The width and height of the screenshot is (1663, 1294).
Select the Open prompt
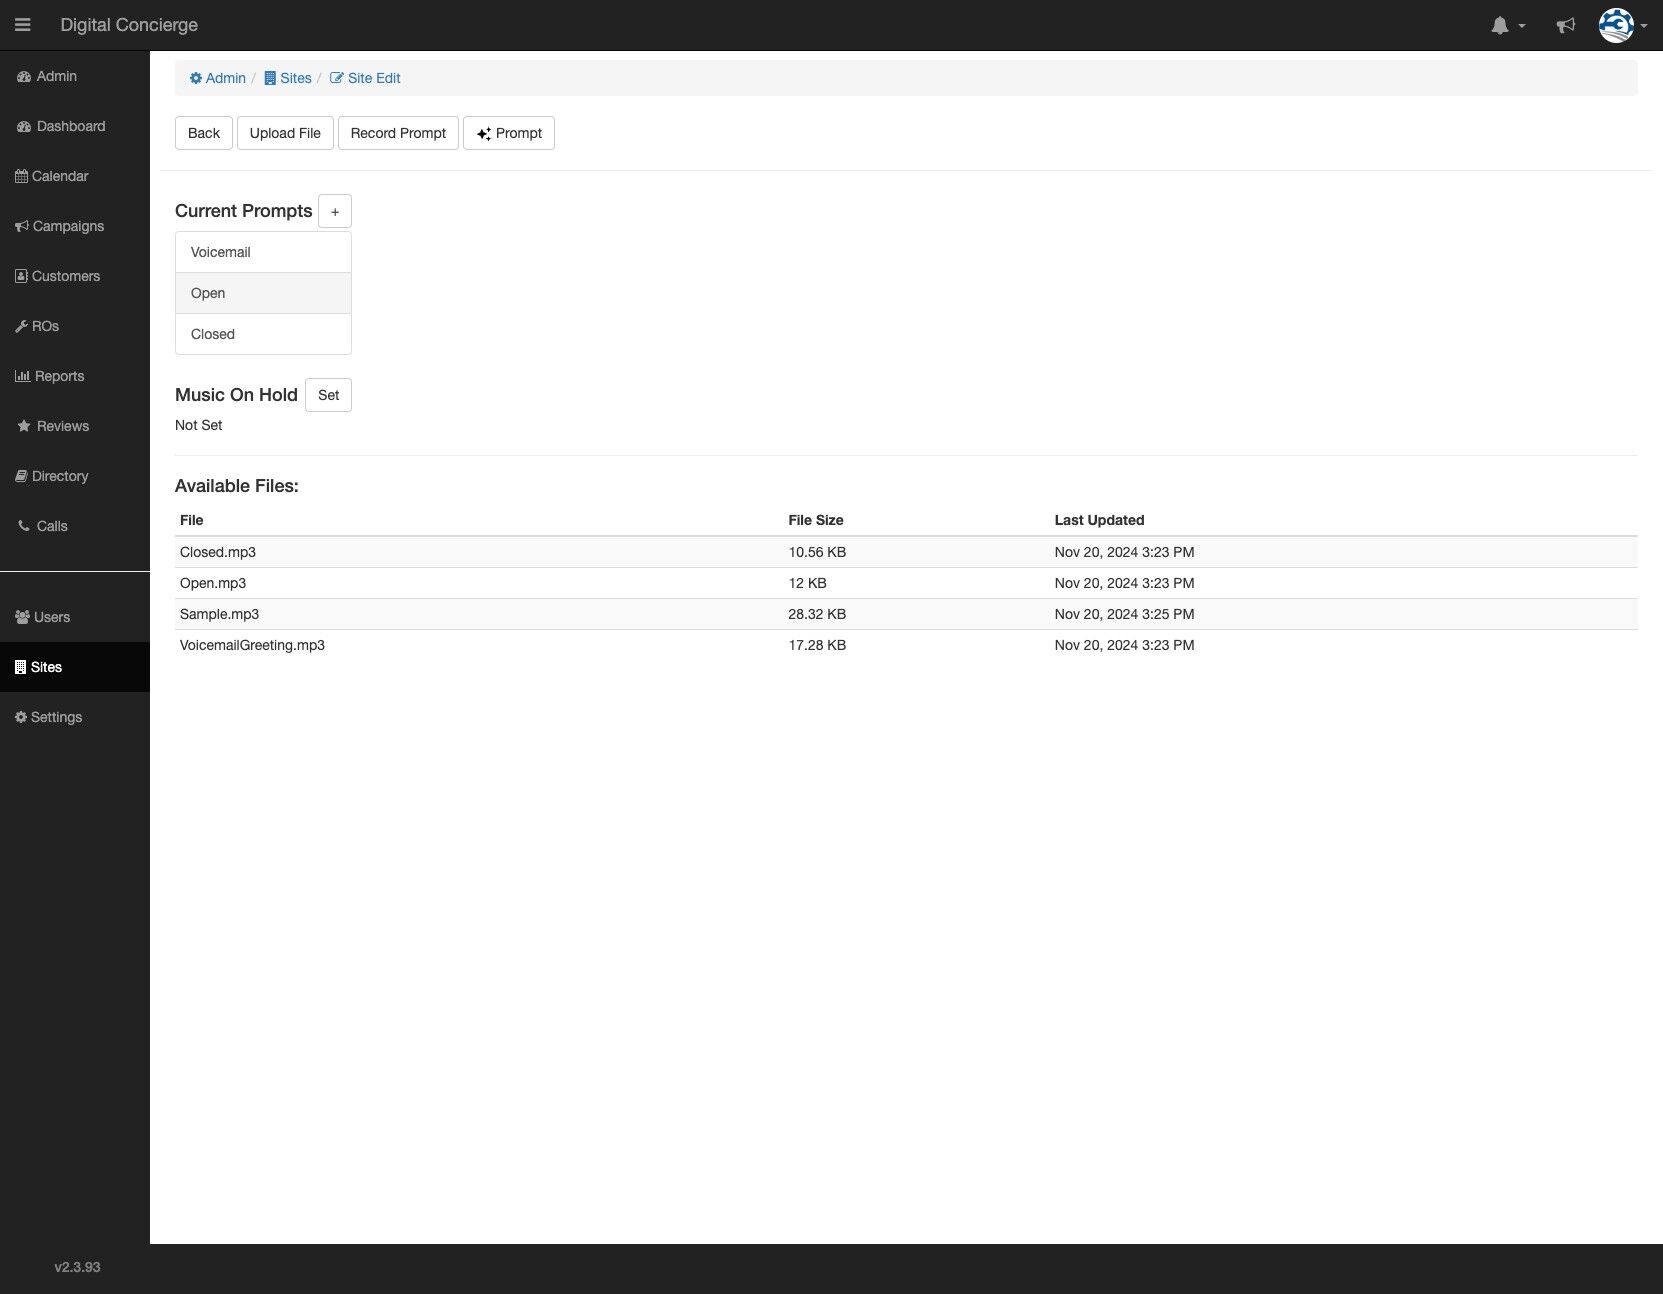click(x=263, y=293)
